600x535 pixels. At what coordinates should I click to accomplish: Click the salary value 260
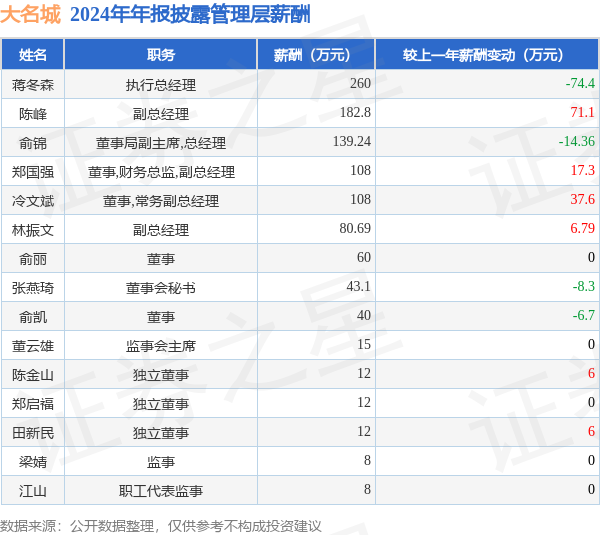(360, 83)
